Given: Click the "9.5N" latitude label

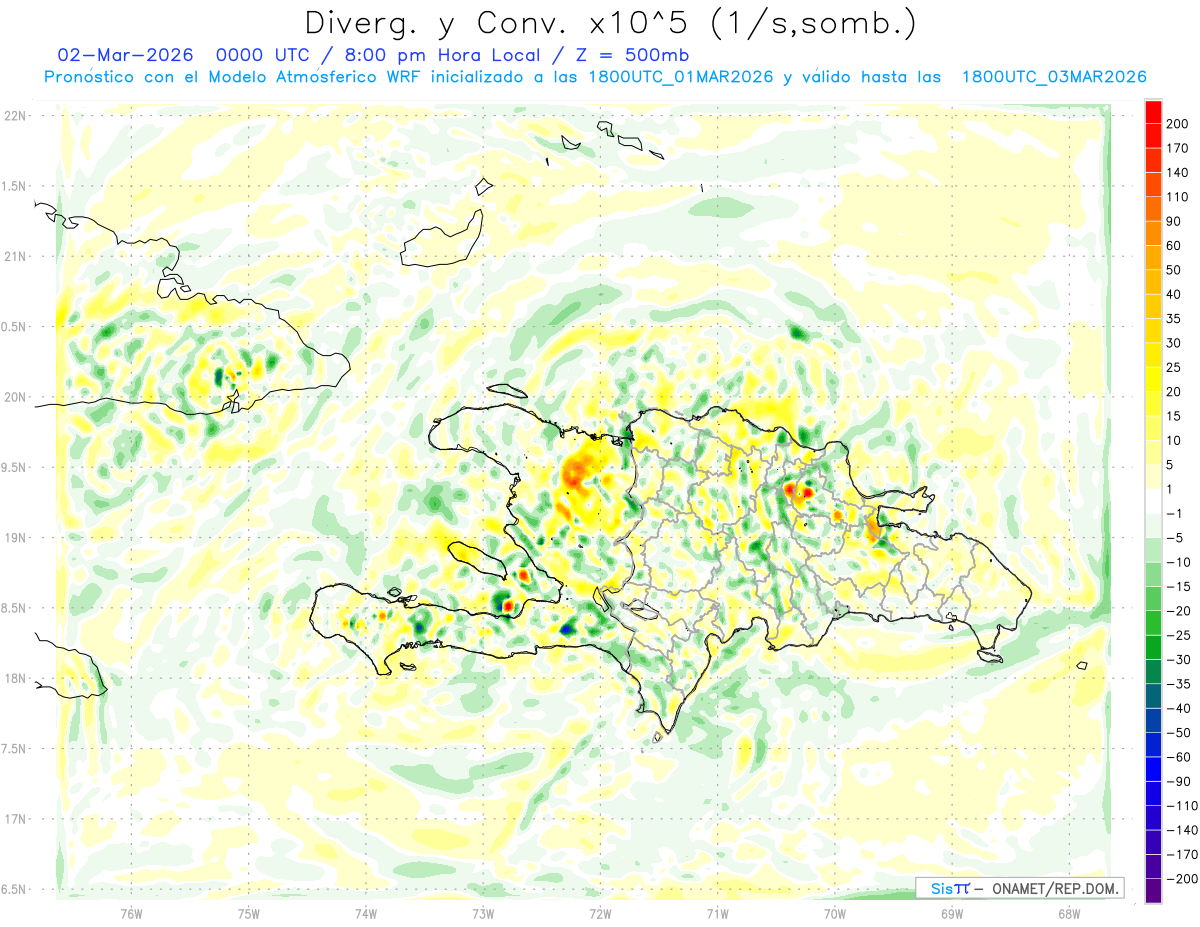Looking at the screenshot, I should [13, 468].
